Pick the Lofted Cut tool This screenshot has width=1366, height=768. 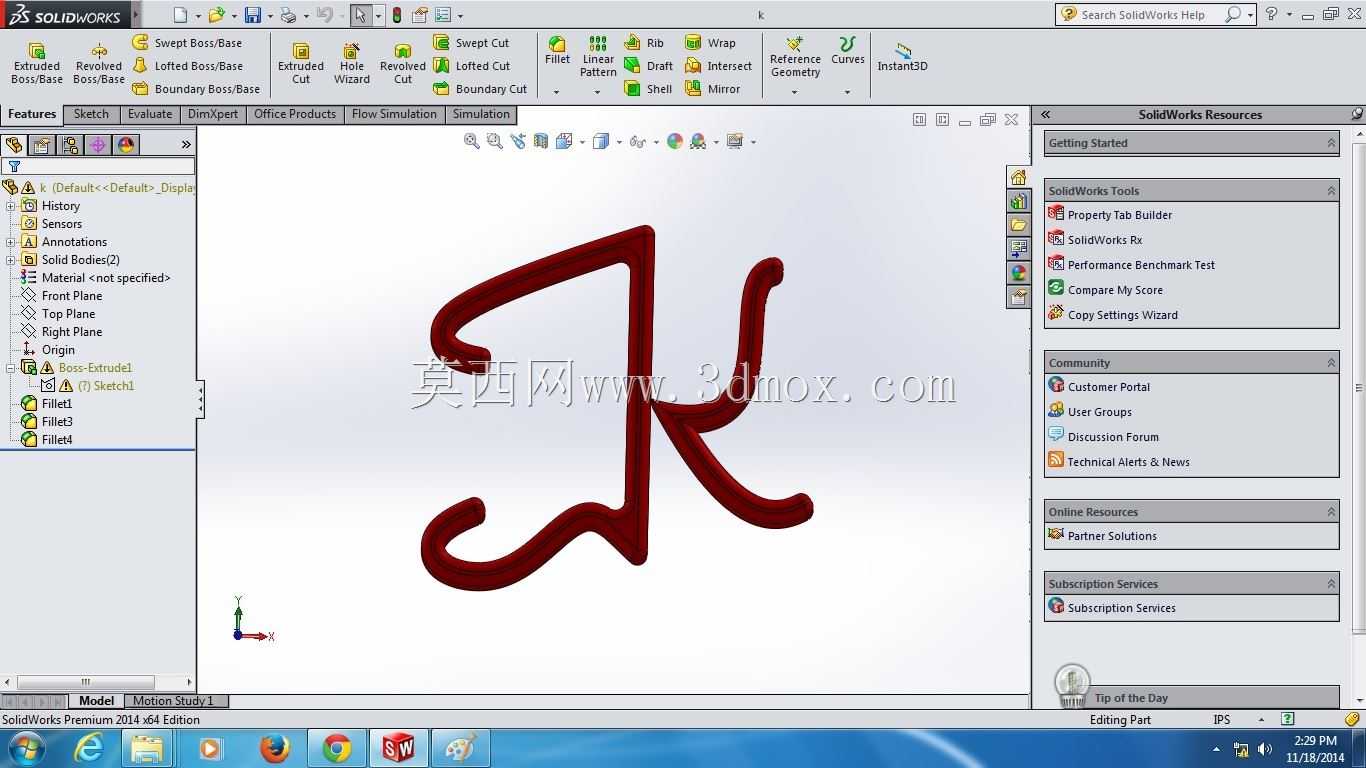coord(472,66)
